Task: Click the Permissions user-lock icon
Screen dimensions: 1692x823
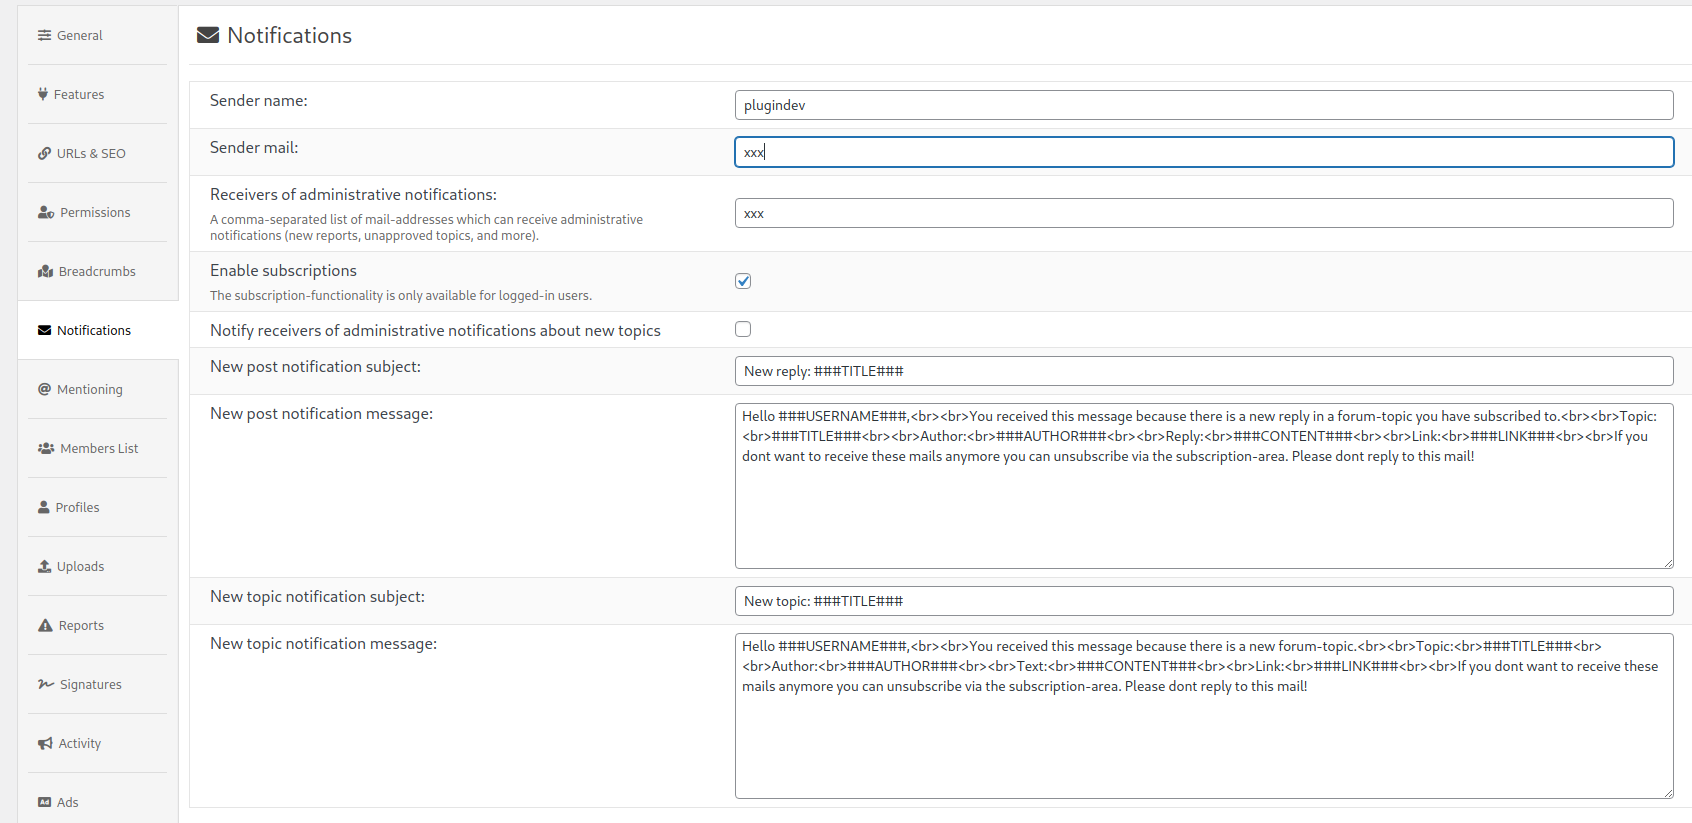Action: [46, 212]
